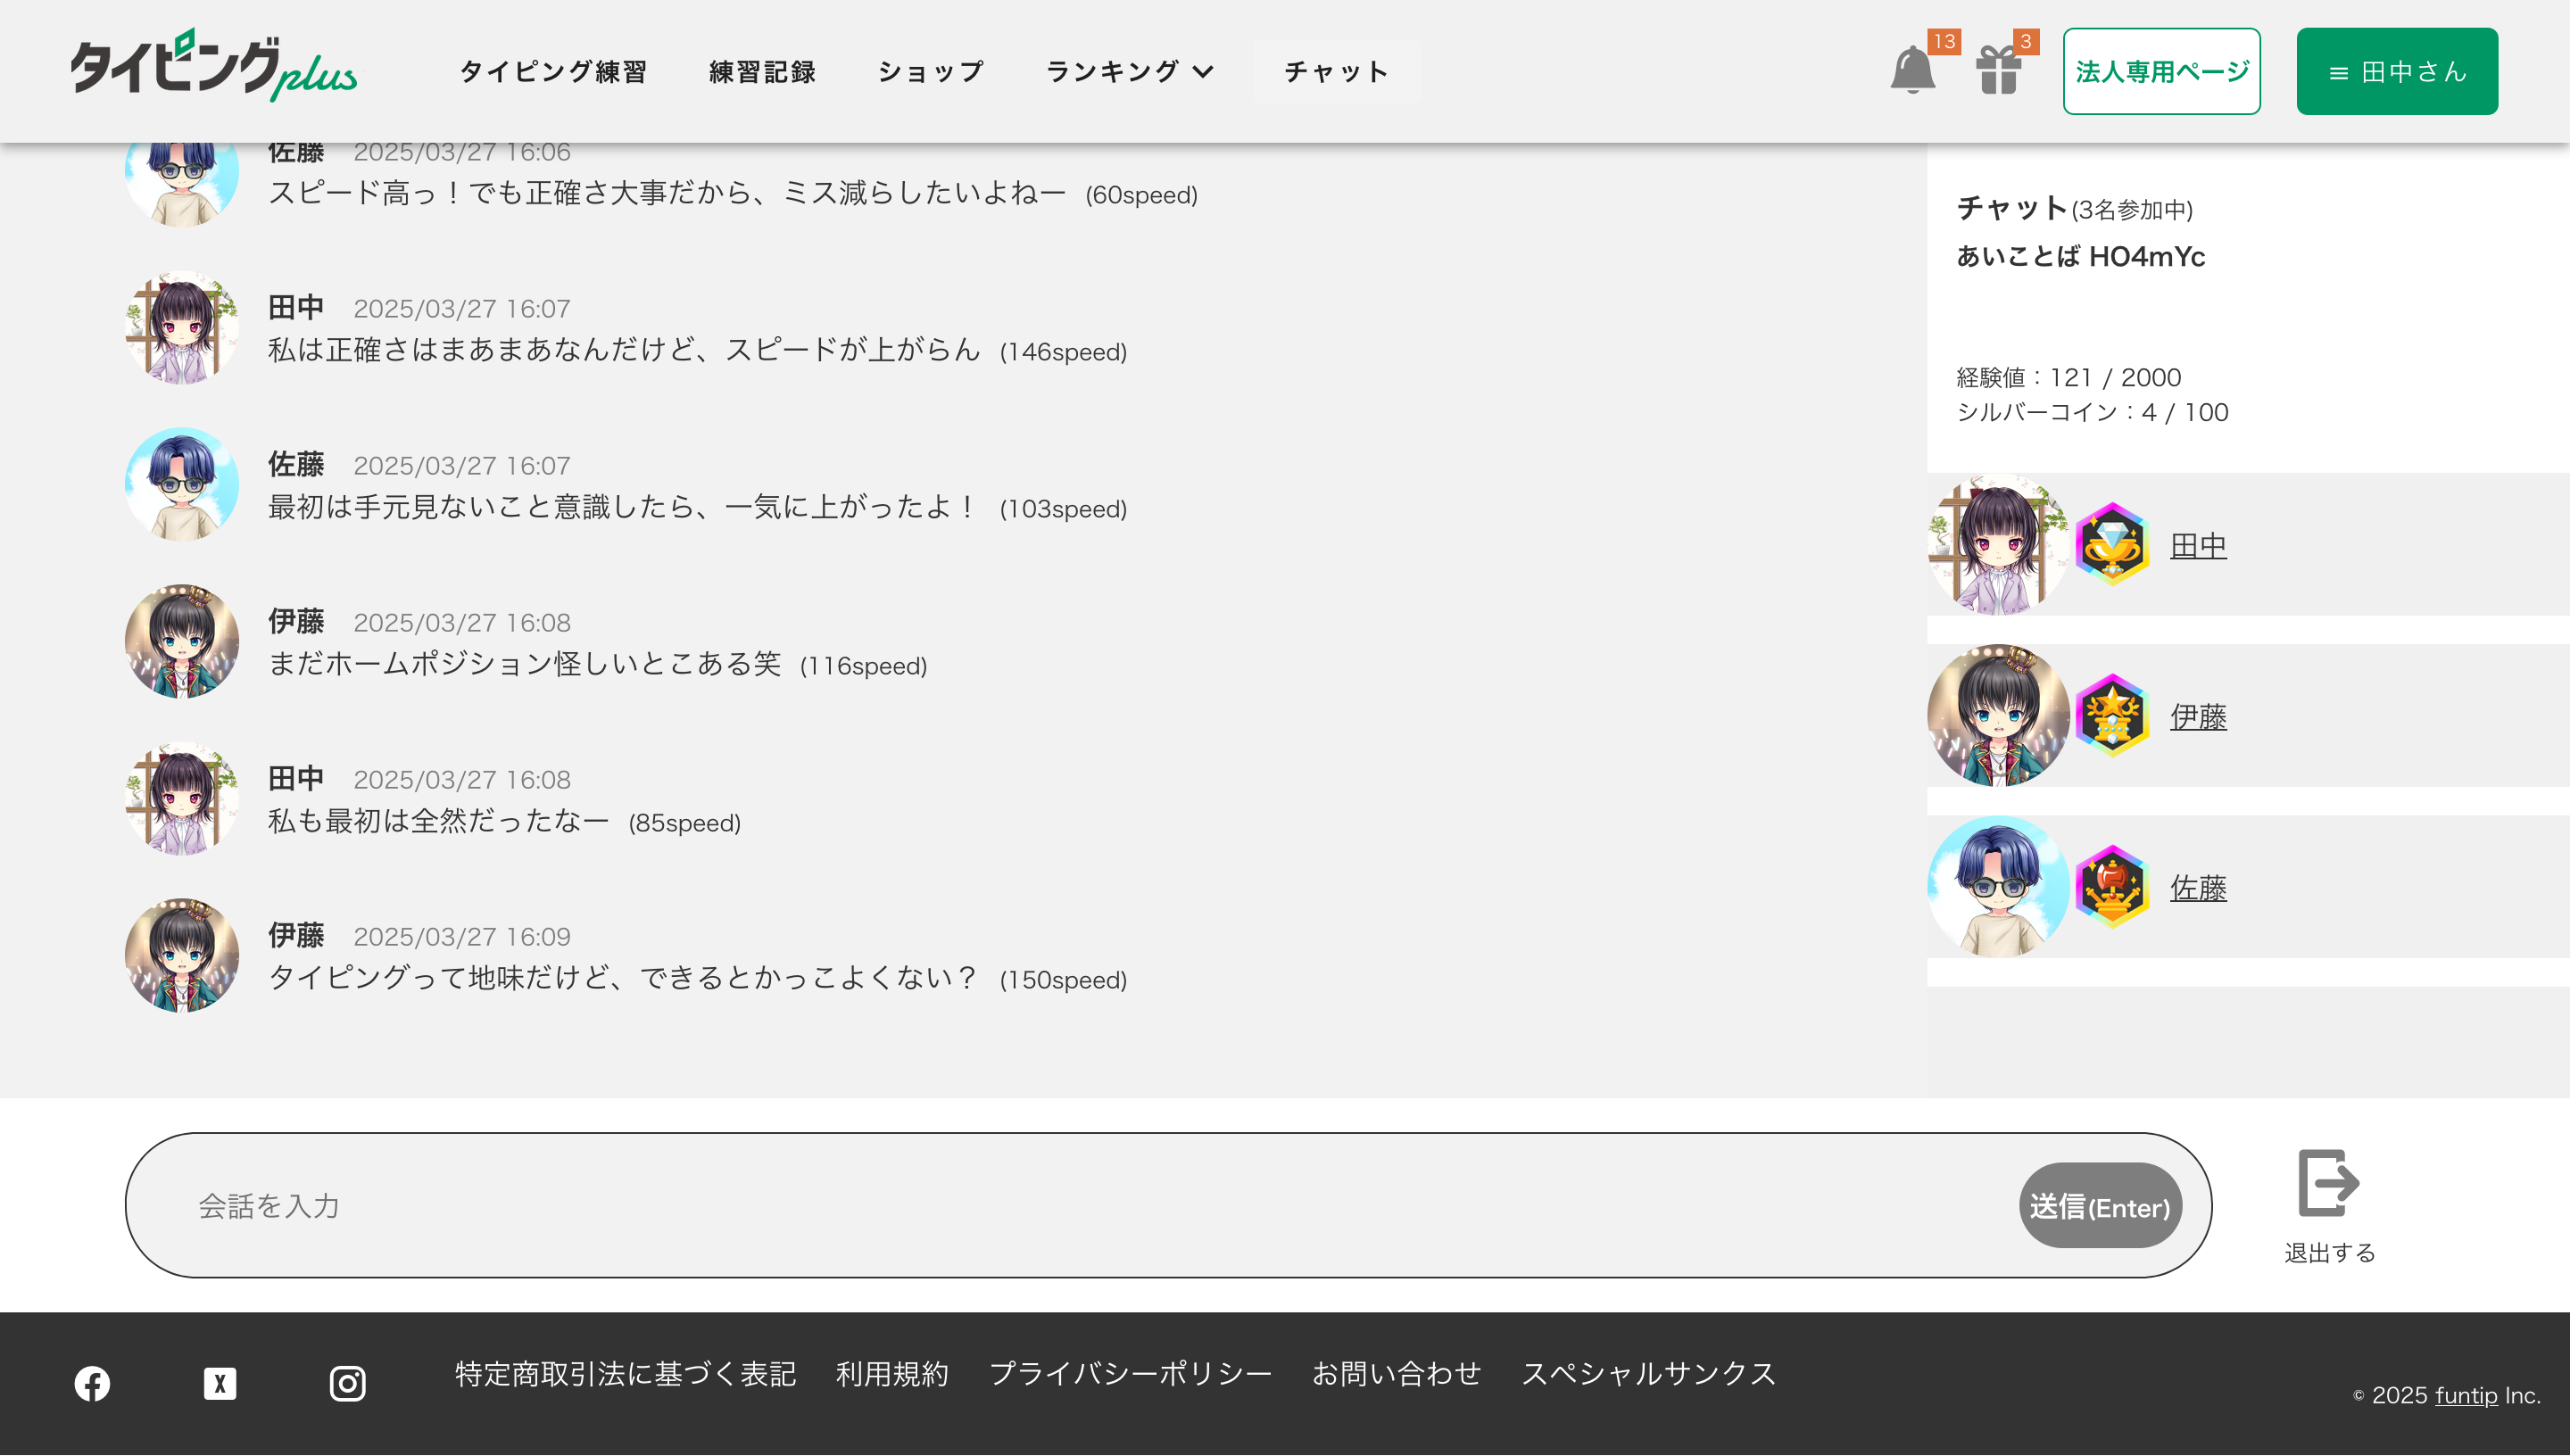Viewport: 2570px width, 1456px height.
Task: Go to タイピング練習 in the navigation
Action: [553, 72]
